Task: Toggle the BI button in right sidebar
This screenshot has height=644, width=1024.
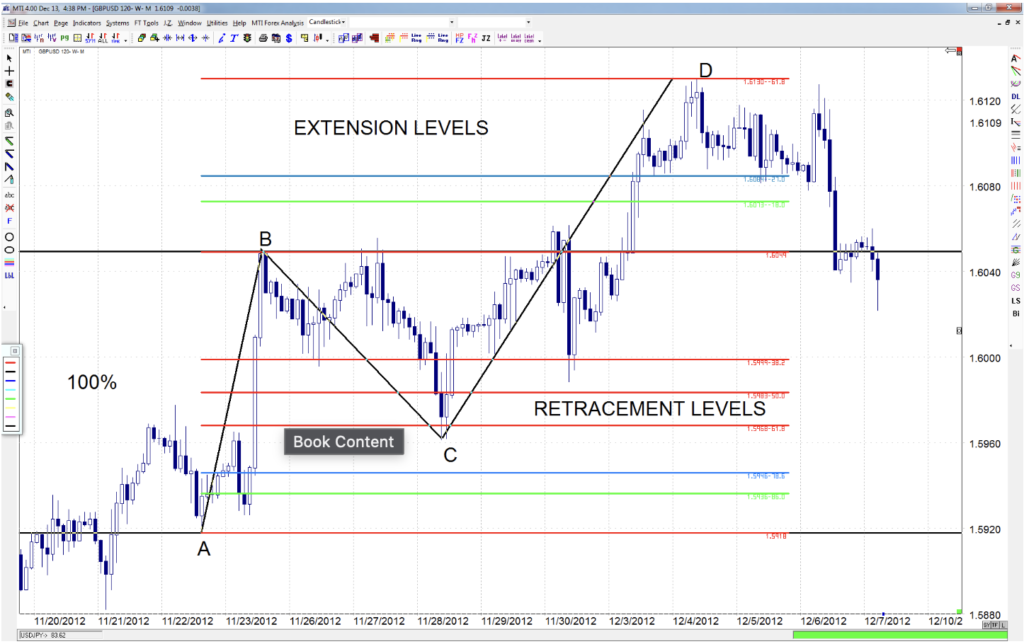Action: [1015, 313]
